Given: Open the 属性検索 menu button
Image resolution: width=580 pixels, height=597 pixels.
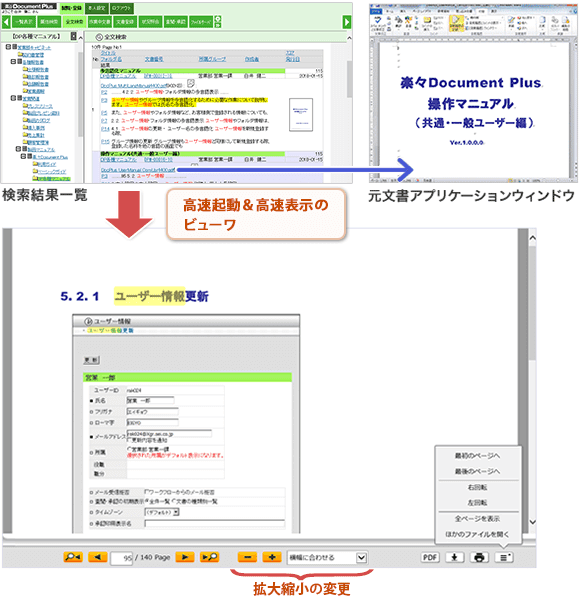Looking at the screenshot, I should [x=49, y=22].
